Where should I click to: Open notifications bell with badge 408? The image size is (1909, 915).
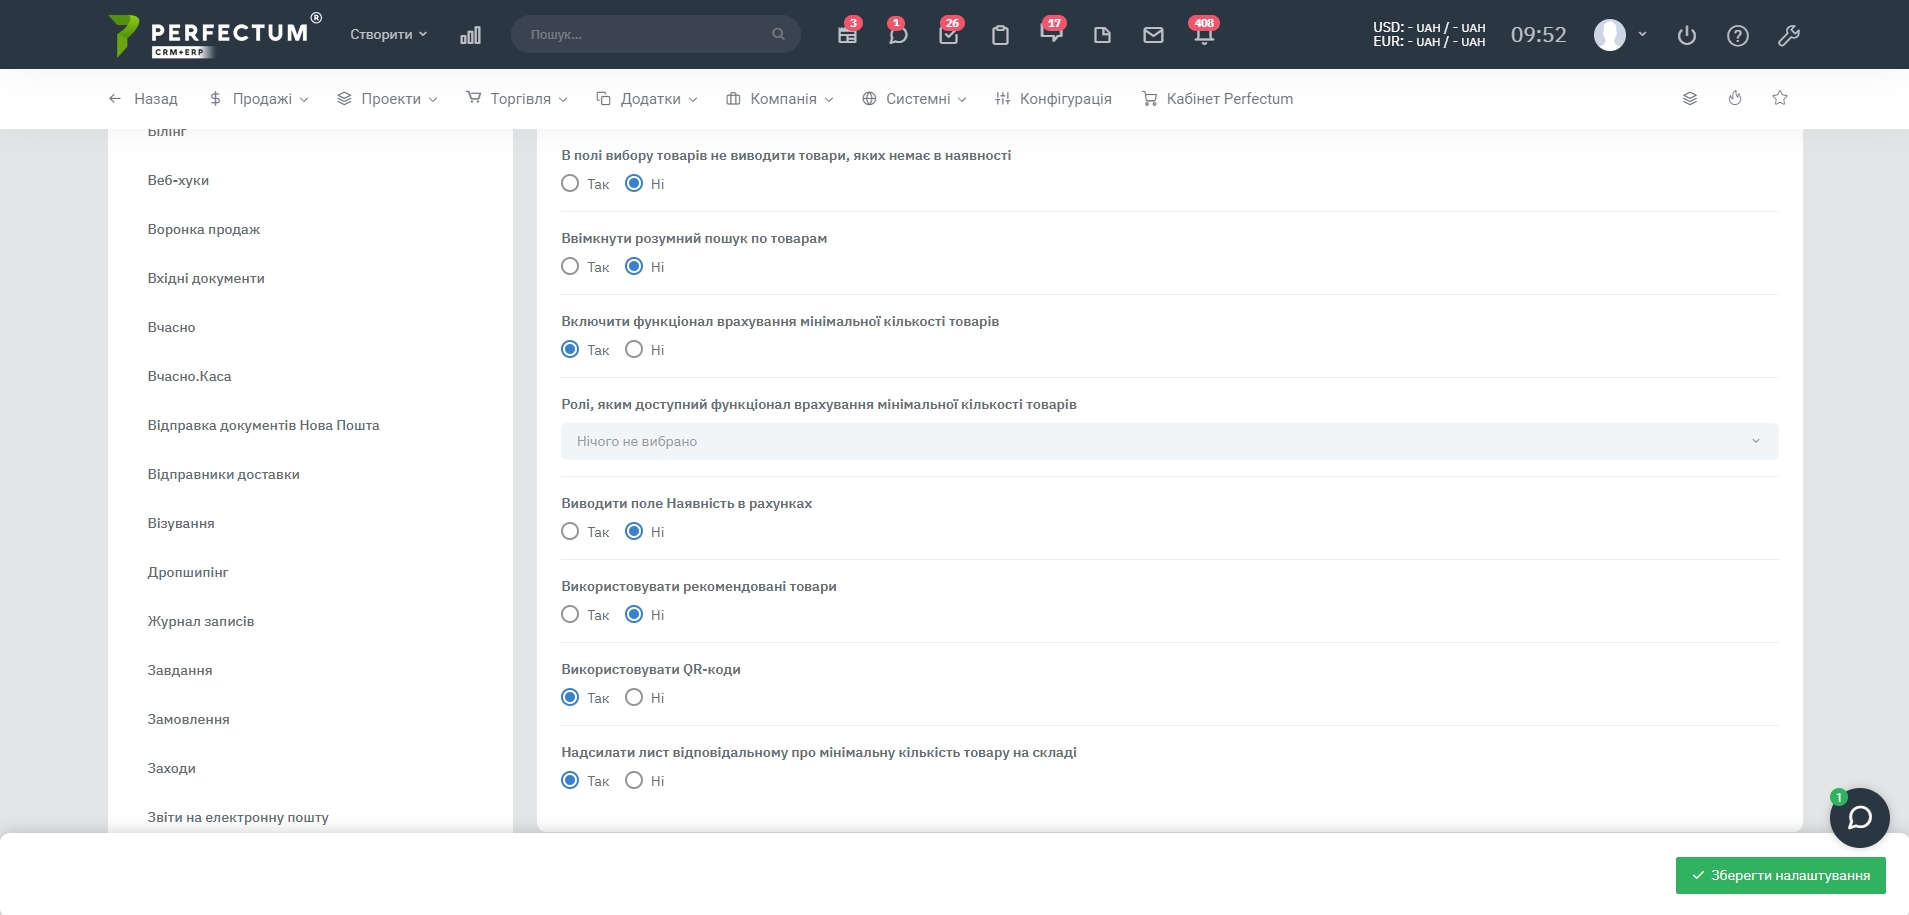(1204, 35)
